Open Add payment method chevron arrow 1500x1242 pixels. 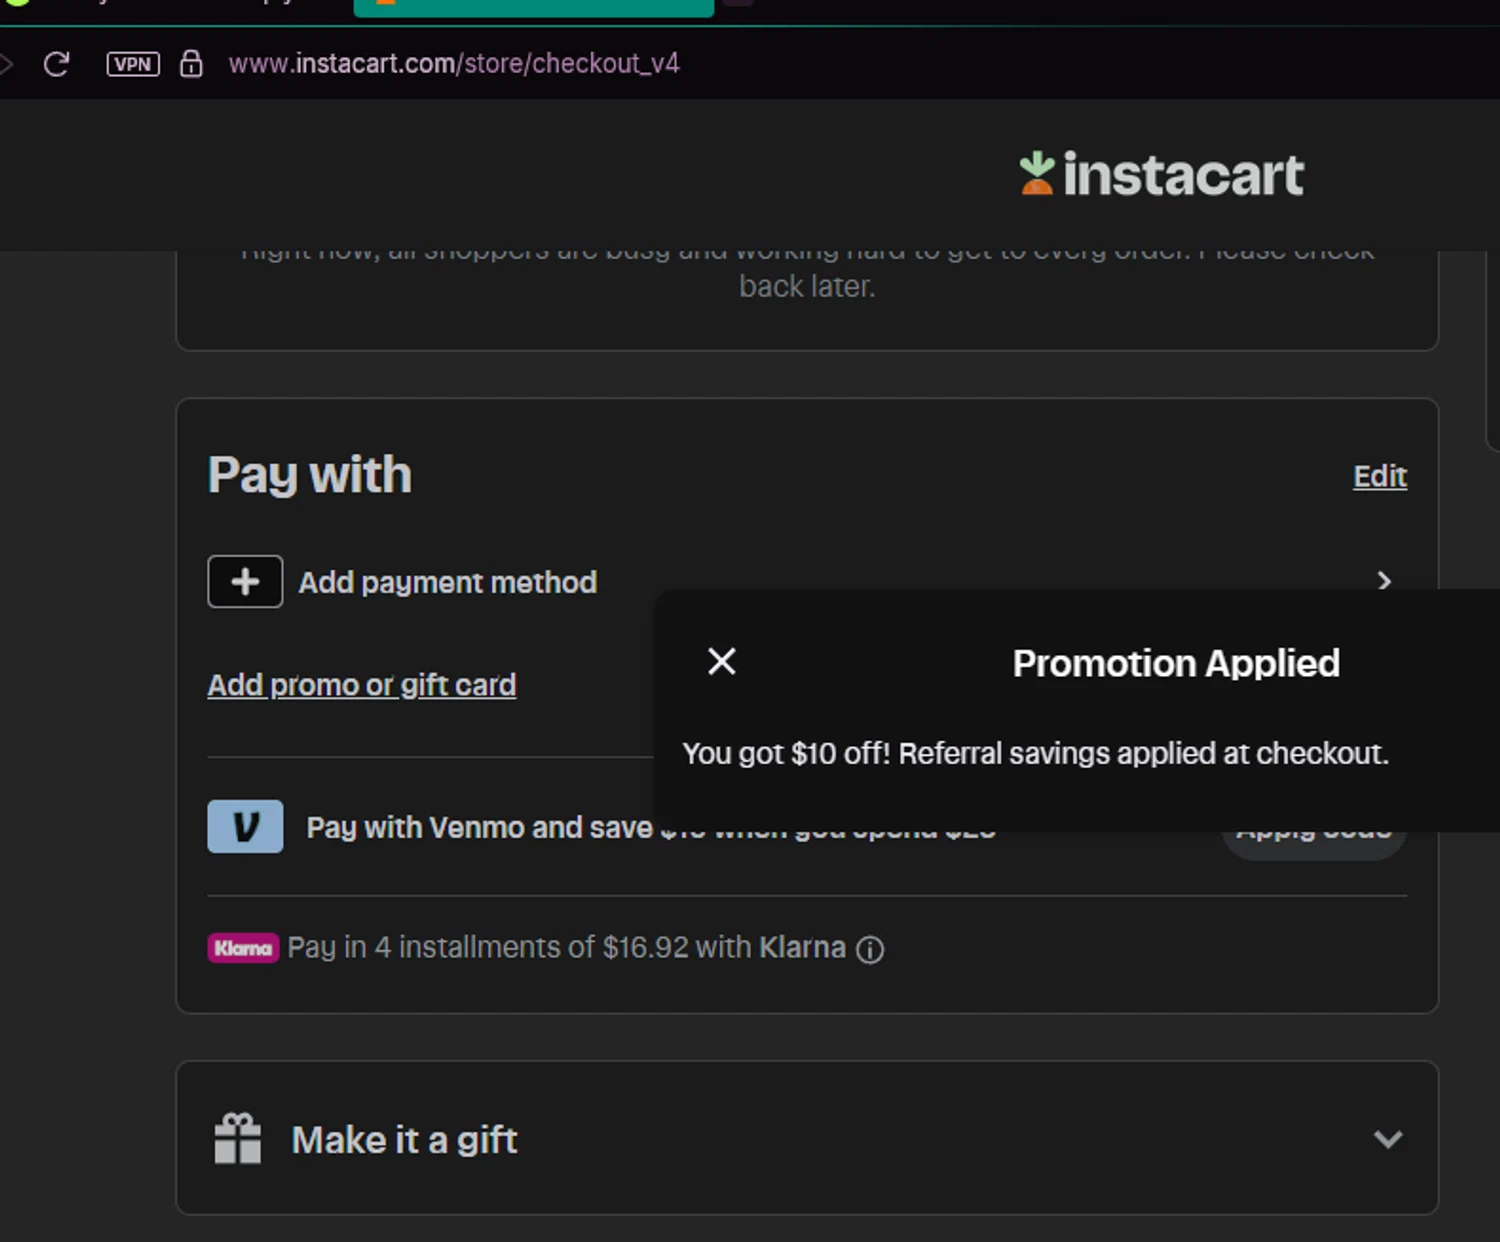[1384, 581]
